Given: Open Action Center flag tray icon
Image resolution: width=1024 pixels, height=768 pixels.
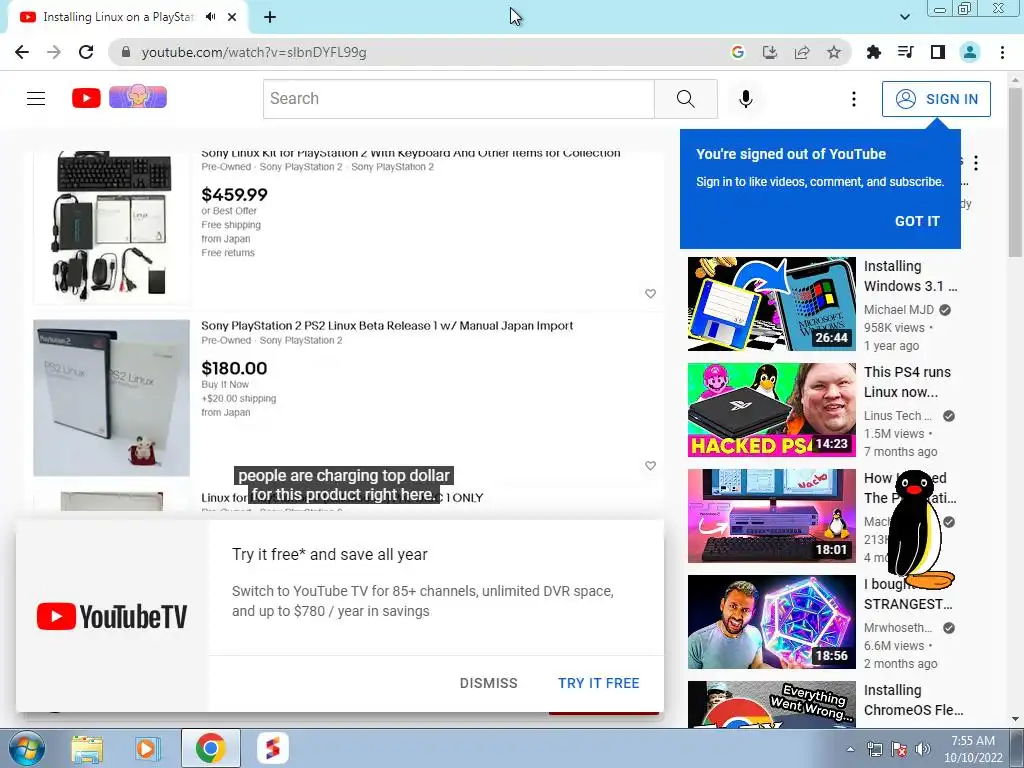Looking at the screenshot, I should [x=899, y=749].
